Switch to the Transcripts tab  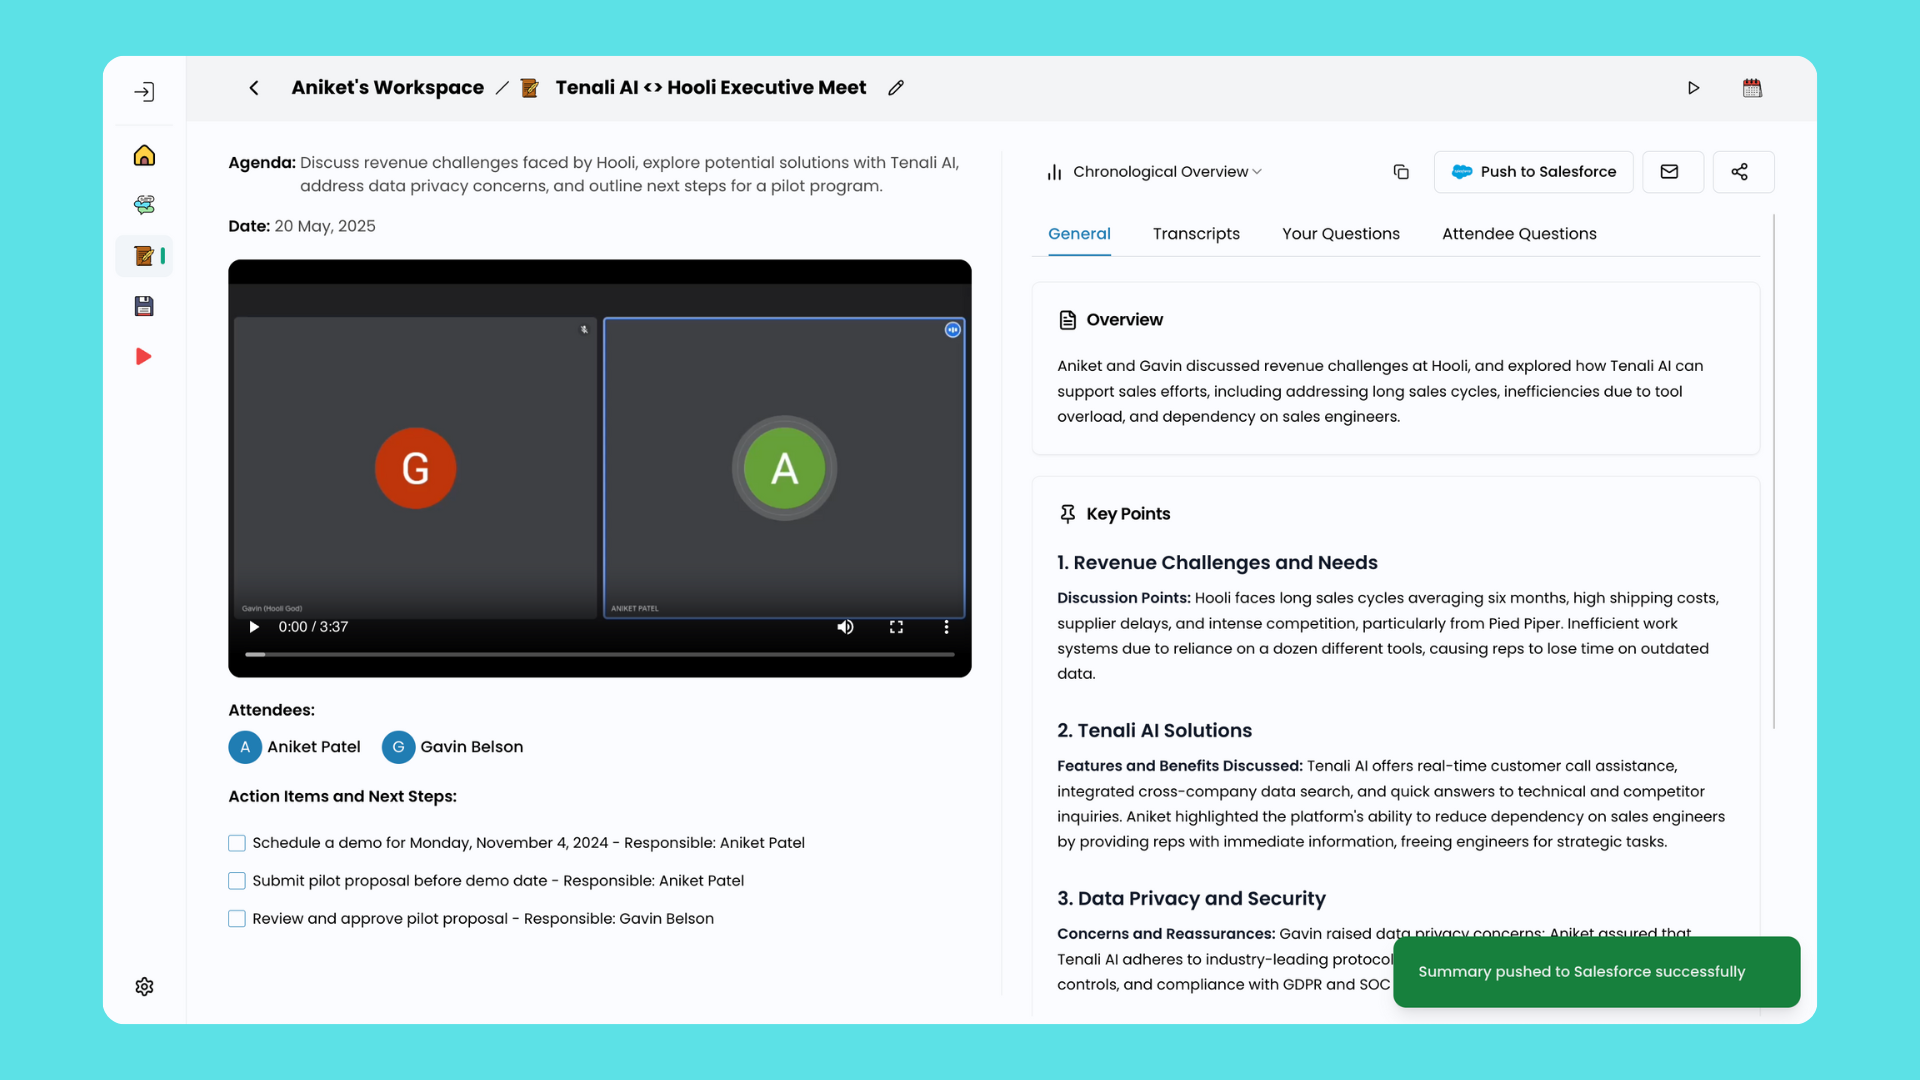1196,234
